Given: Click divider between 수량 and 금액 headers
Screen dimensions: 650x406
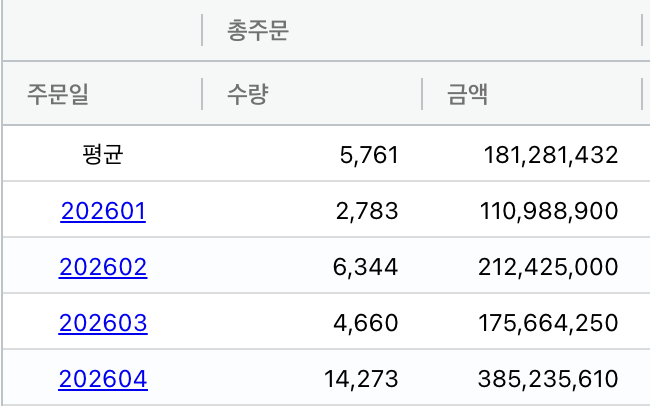Looking at the screenshot, I should (x=422, y=94).
